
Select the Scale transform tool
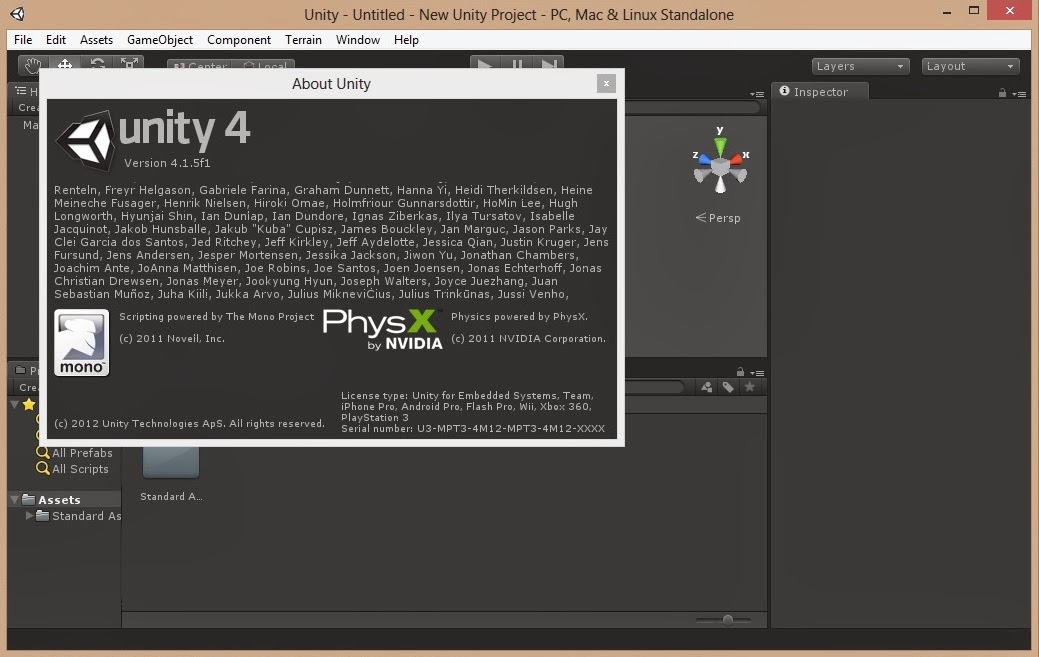tap(129, 64)
